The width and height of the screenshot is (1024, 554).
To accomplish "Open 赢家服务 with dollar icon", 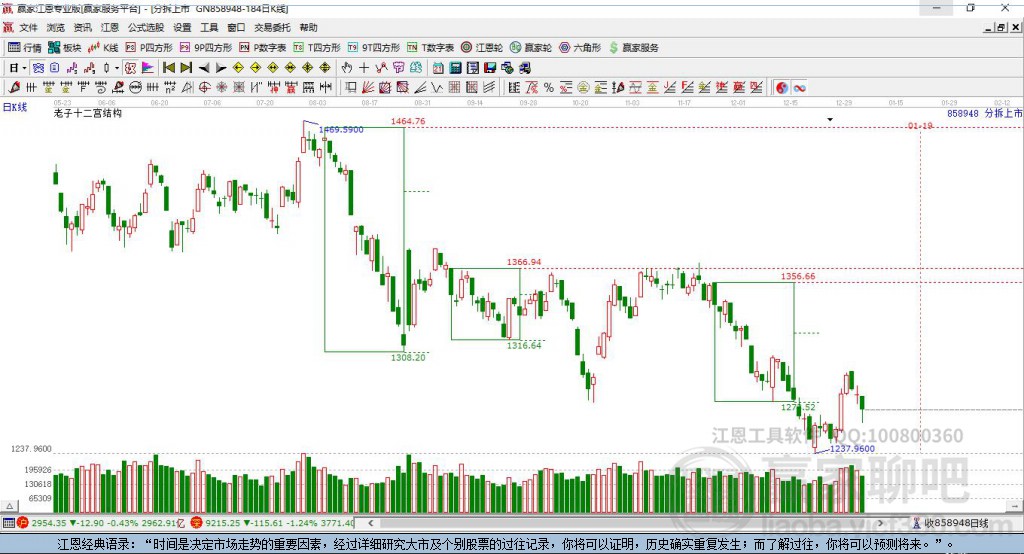I will 633,48.
